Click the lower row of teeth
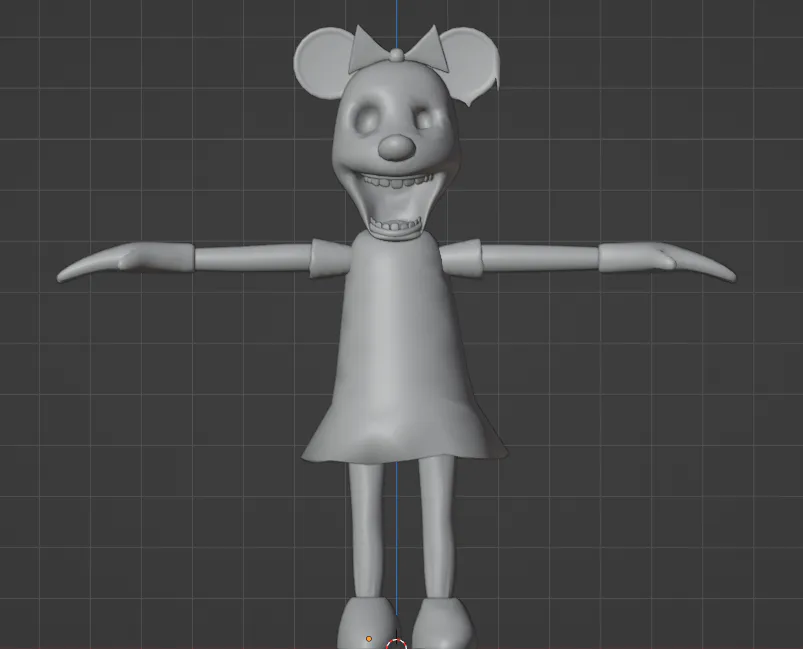 coord(396,225)
